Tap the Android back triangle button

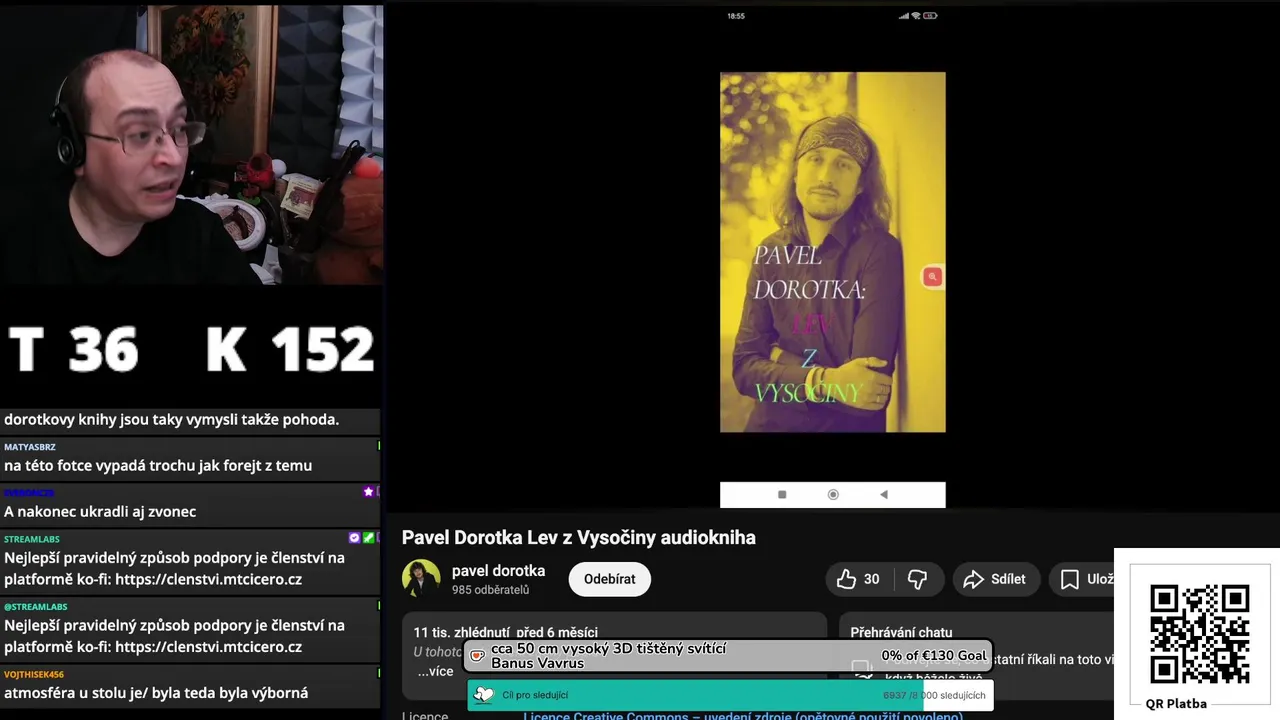[x=883, y=494]
